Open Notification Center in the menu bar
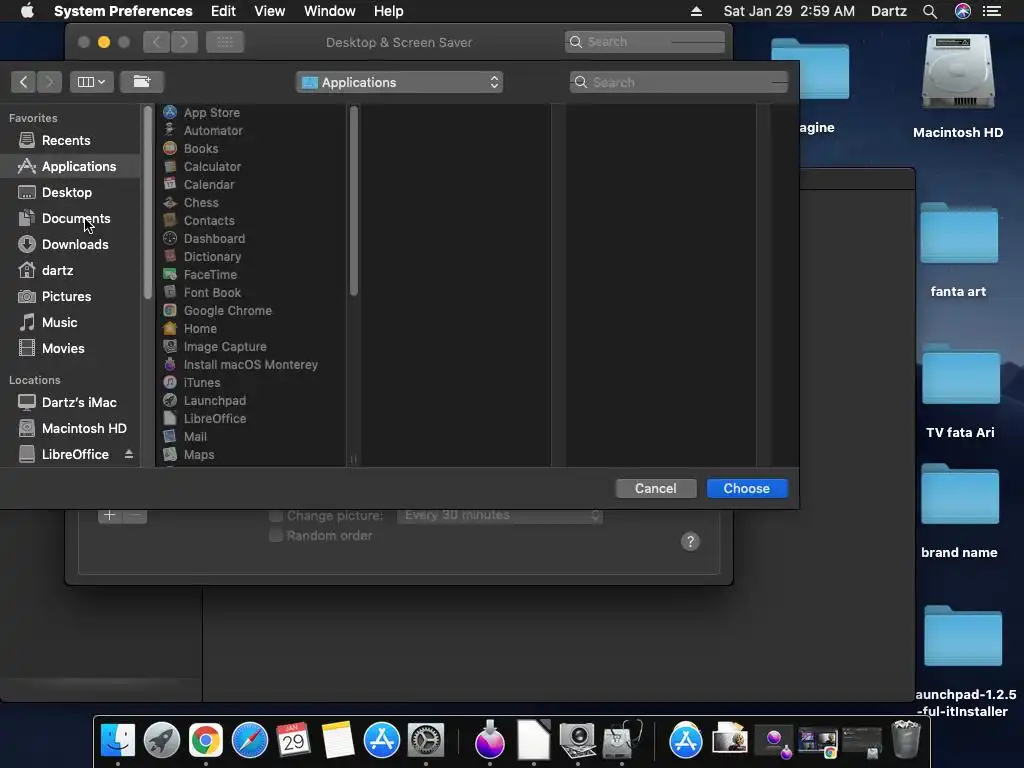This screenshot has width=1024, height=768. pos(992,11)
